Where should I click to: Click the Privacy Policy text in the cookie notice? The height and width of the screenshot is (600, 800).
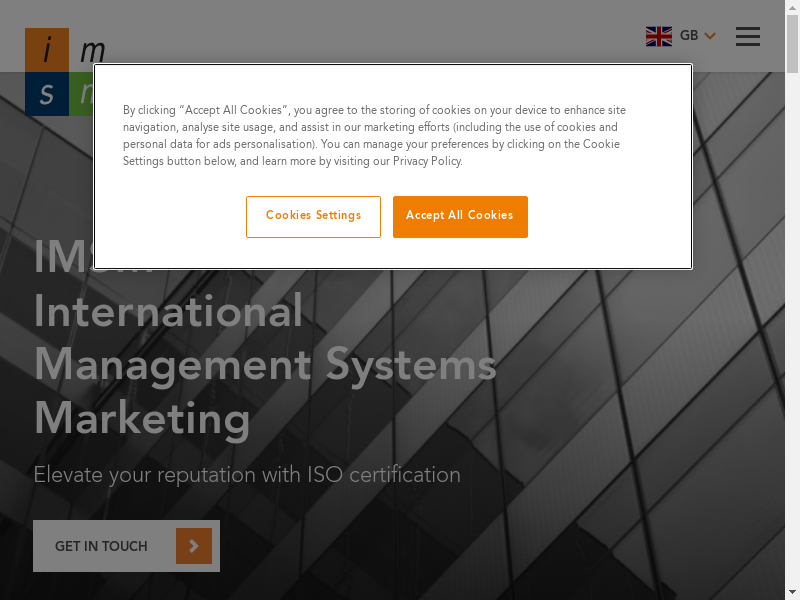[427, 161]
